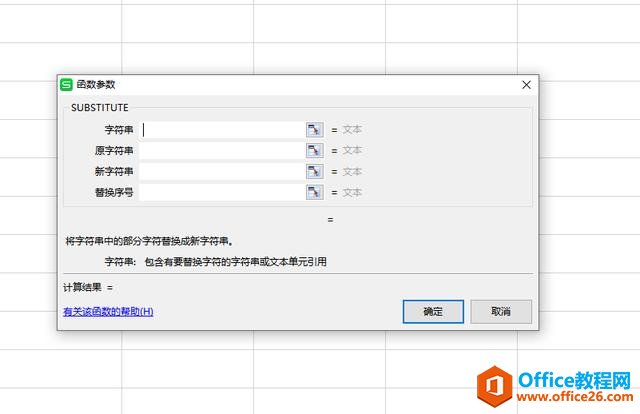This screenshot has width=640, height=414.
Task: Click the WPS spreadsheet icon in title bar
Action: [x=66, y=85]
